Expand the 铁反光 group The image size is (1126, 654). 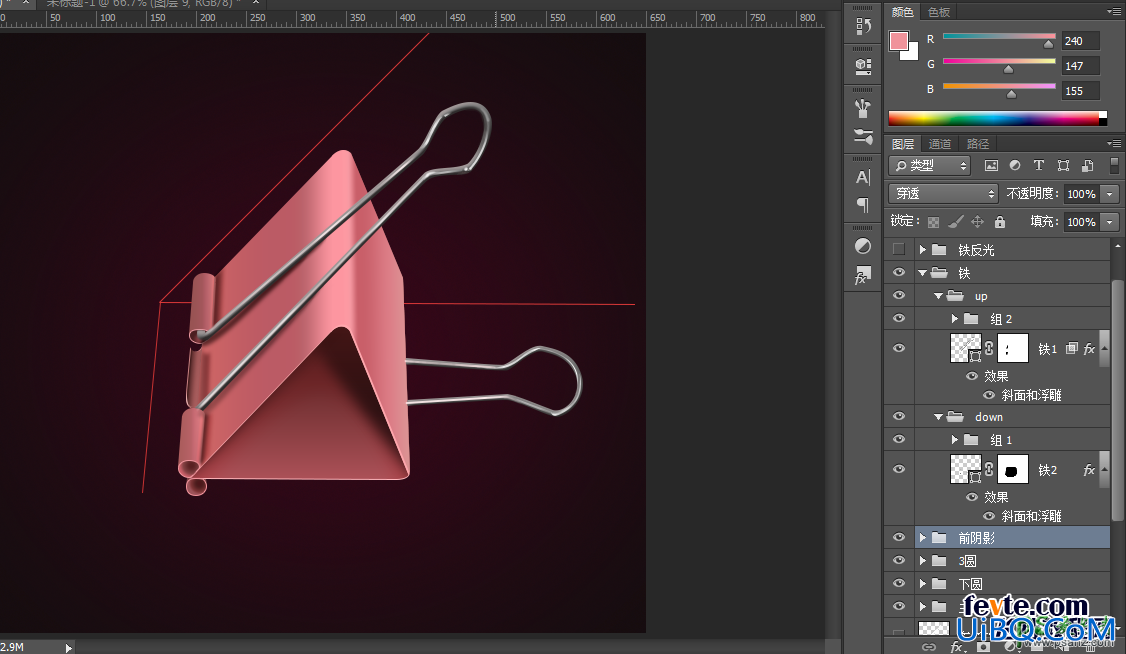[923, 250]
